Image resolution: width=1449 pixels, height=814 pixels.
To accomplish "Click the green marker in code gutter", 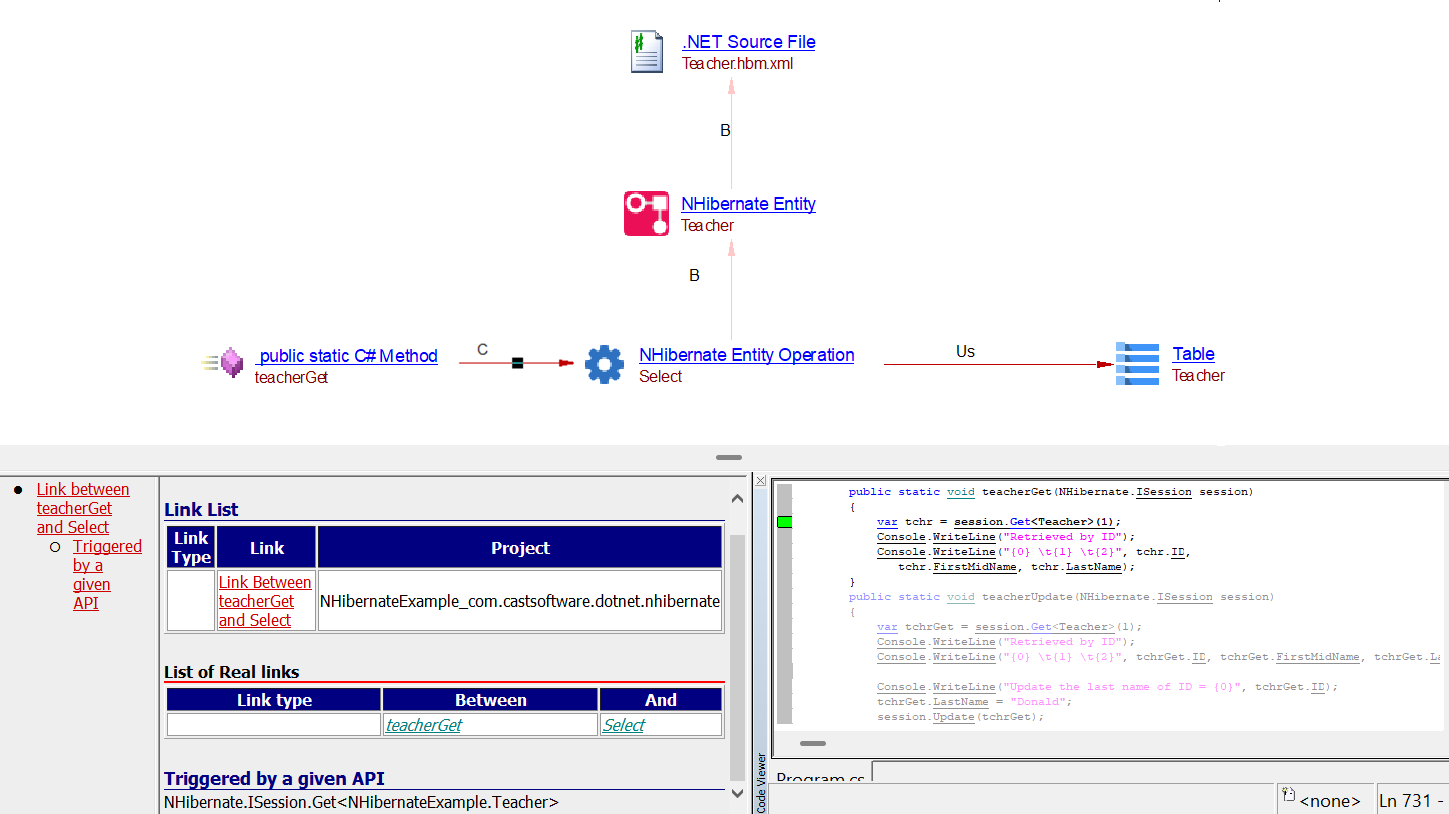I will click(x=784, y=522).
